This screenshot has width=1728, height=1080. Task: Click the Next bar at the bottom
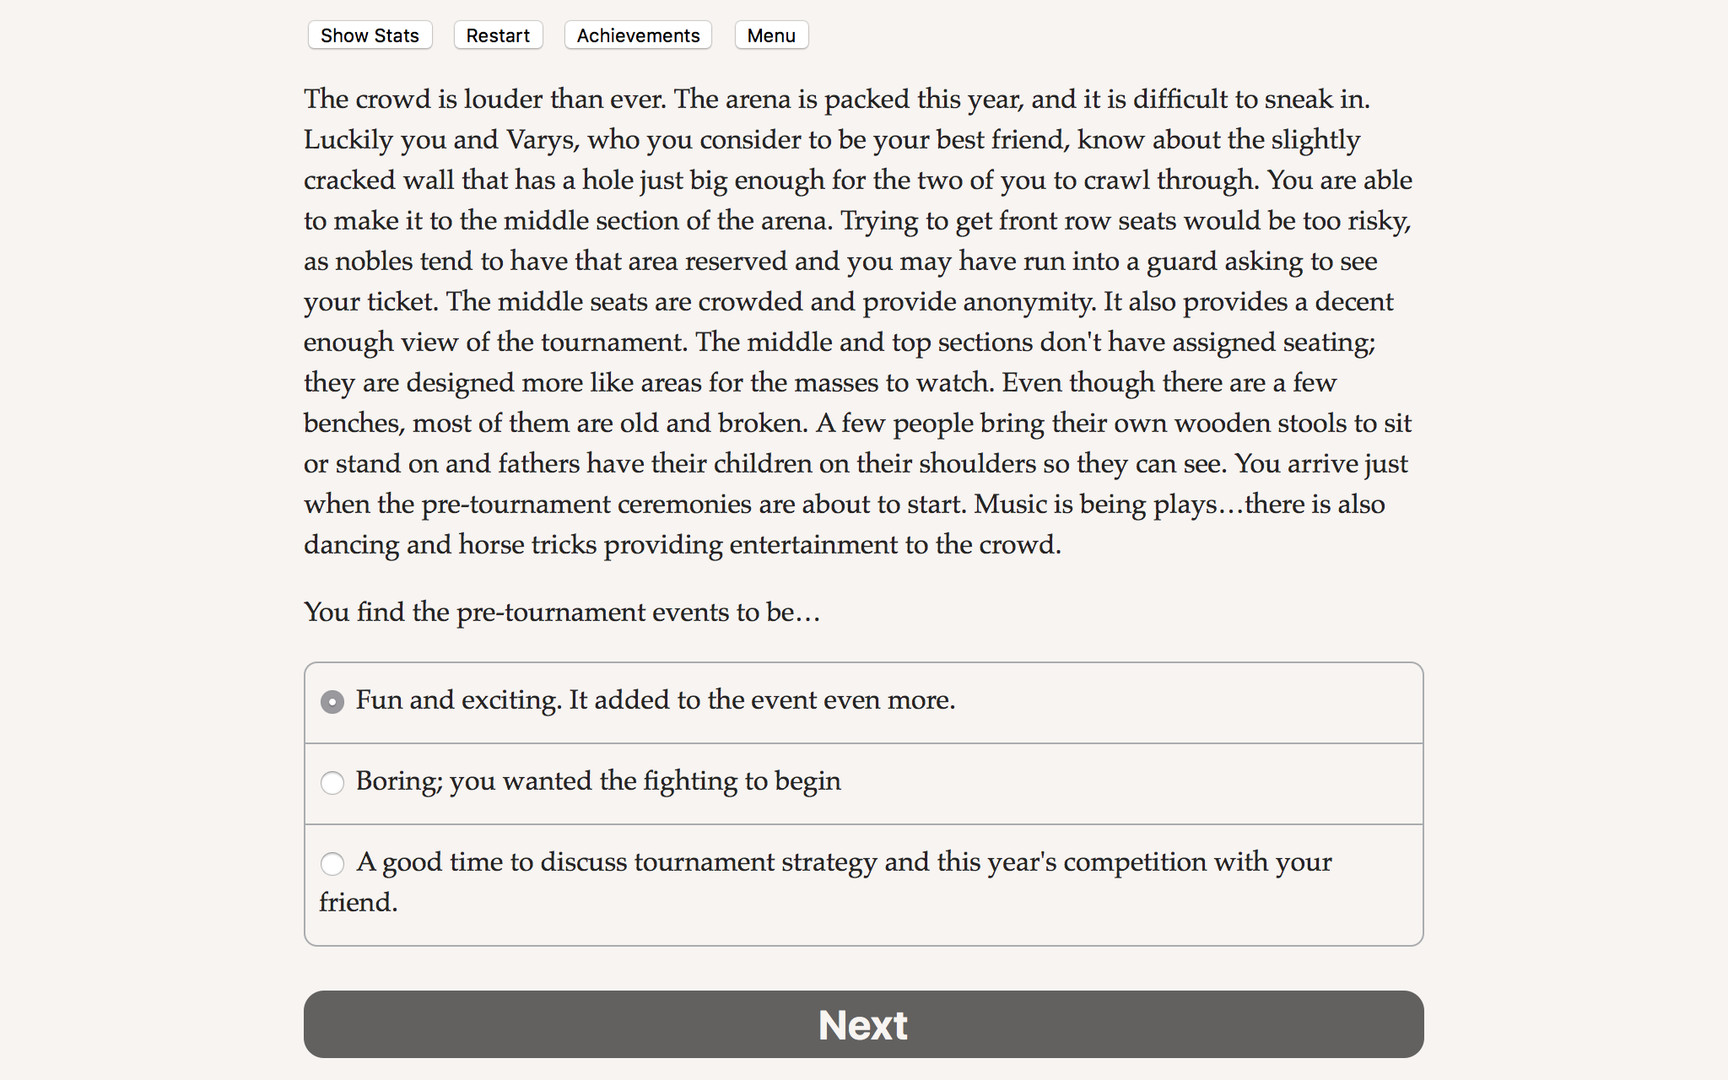(862, 1024)
